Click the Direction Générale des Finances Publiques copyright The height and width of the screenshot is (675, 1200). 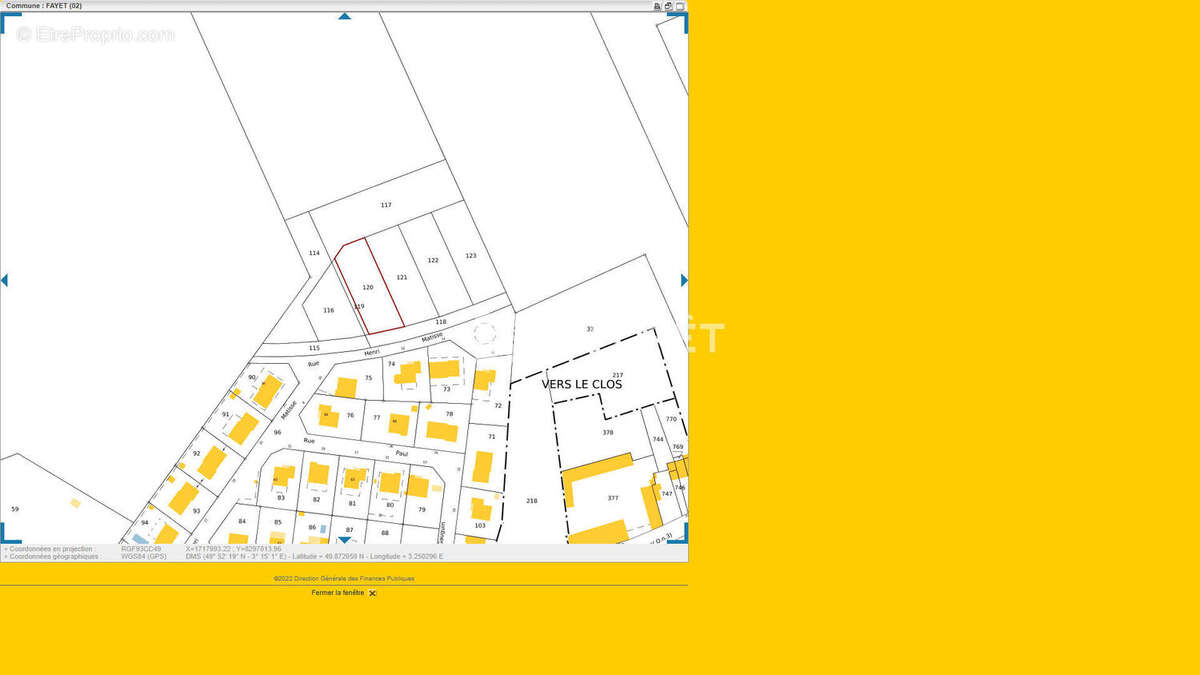(344, 578)
